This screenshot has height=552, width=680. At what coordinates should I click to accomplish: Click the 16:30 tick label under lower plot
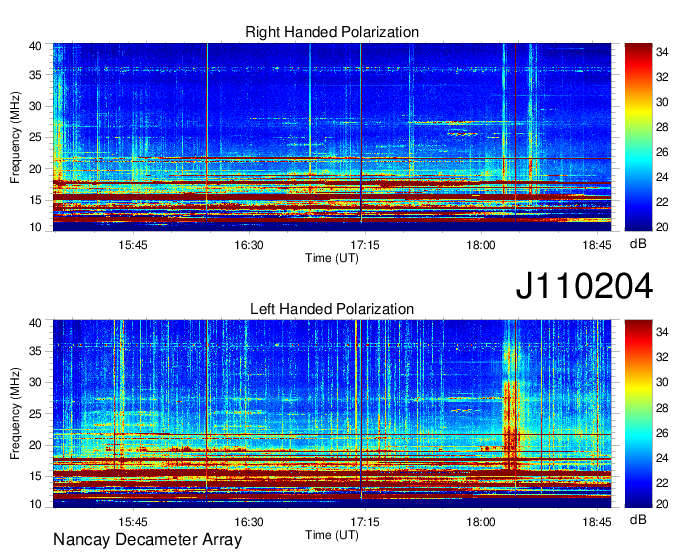[249, 522]
